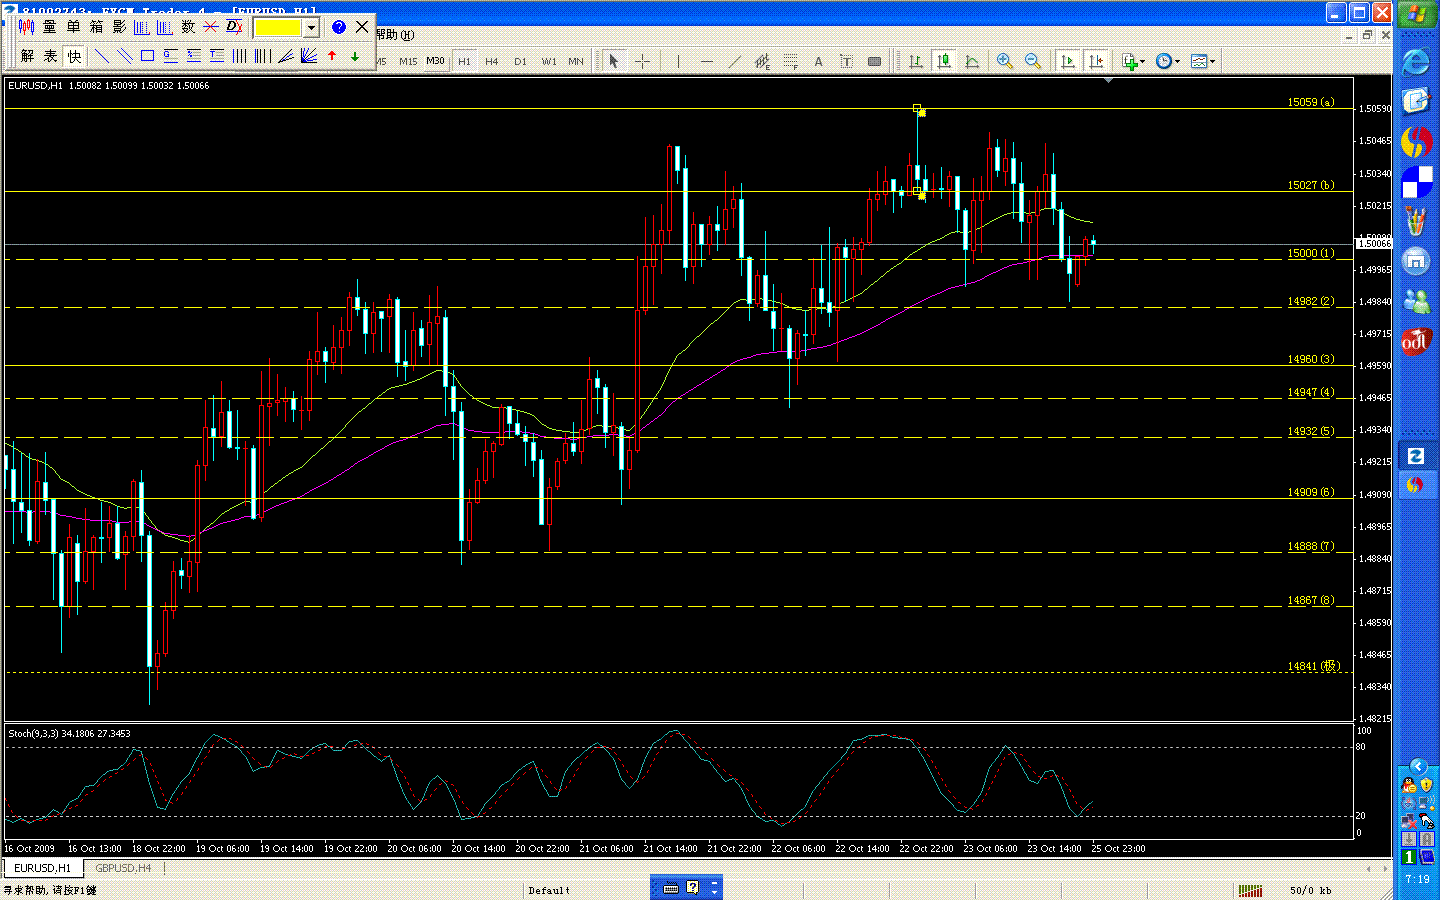Viewport: 1440px width, 900px height.
Task: Click the 量 button on floating toolbar
Action: pyautogui.click(x=50, y=27)
